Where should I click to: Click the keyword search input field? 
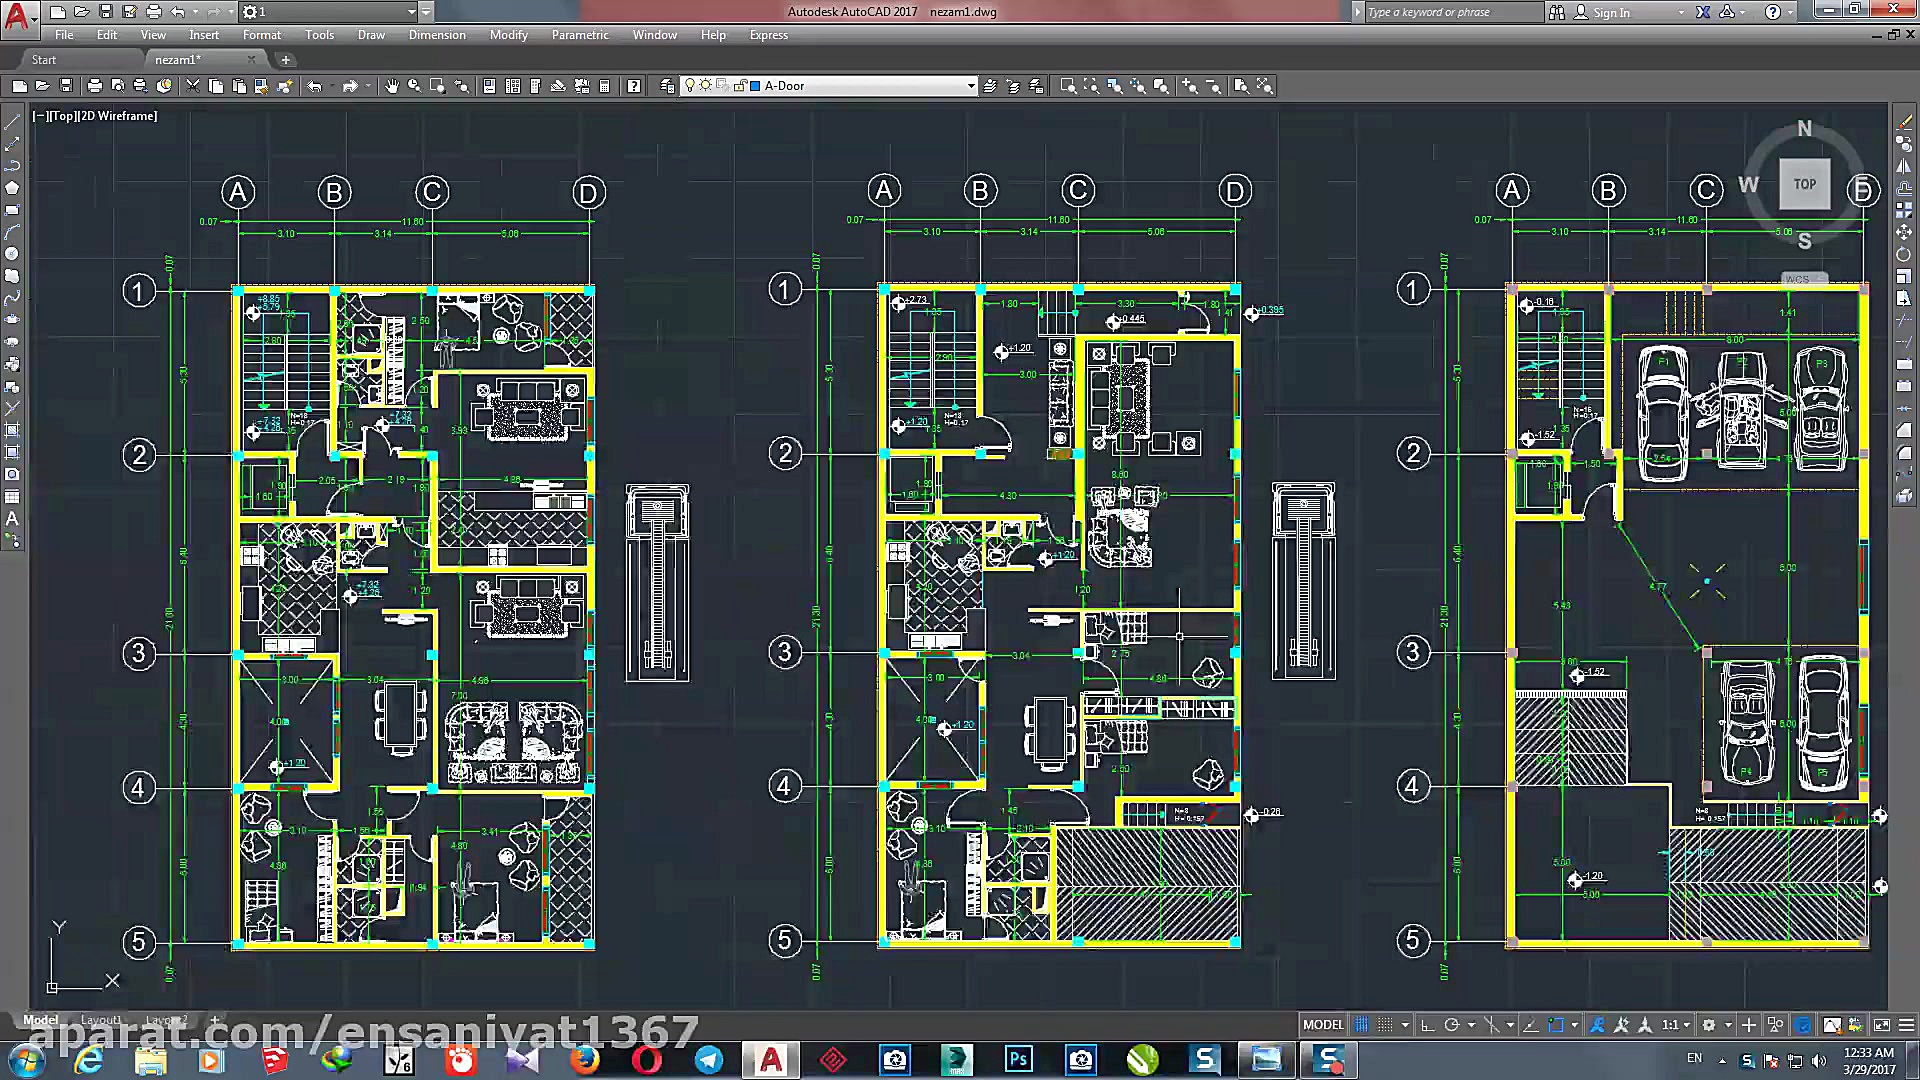click(1453, 12)
